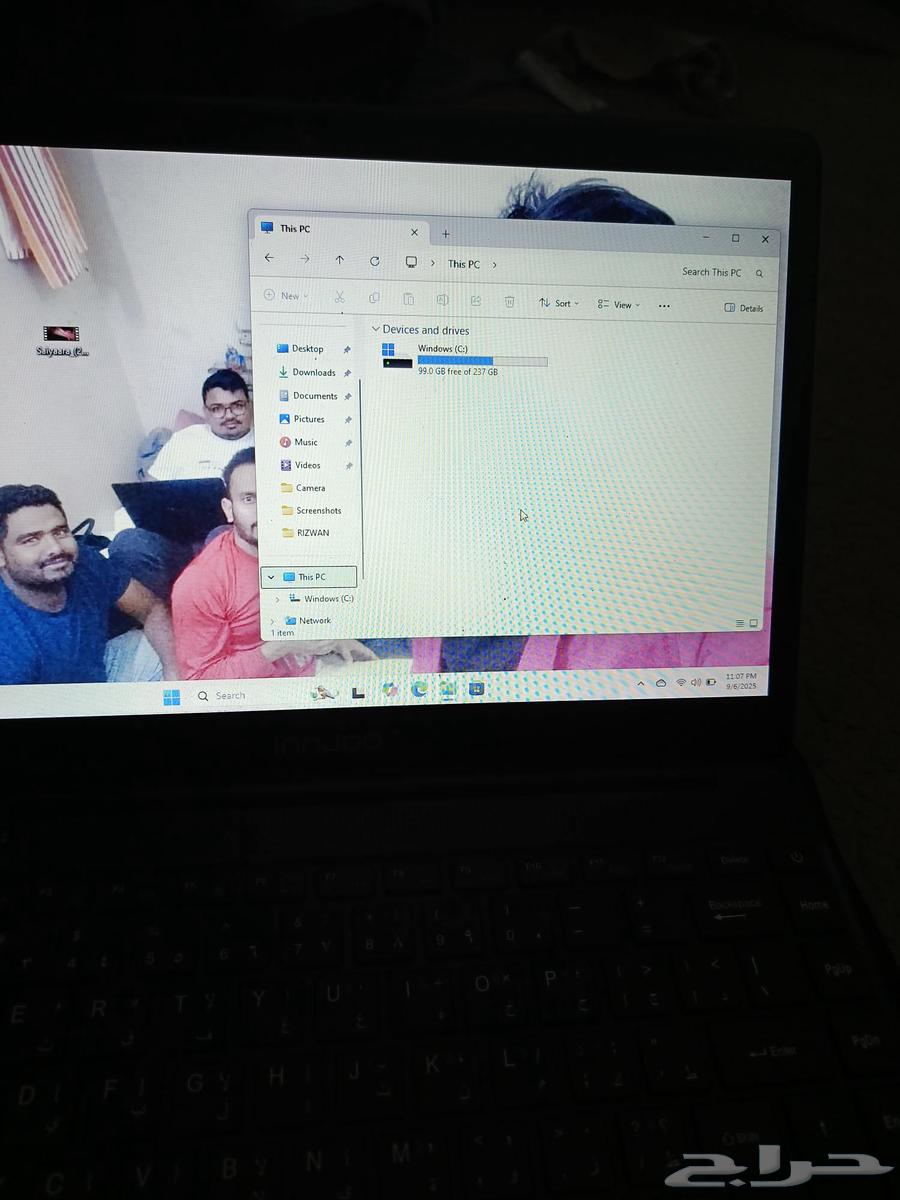Select the Paste icon
900x1200 pixels.
(x=410, y=299)
